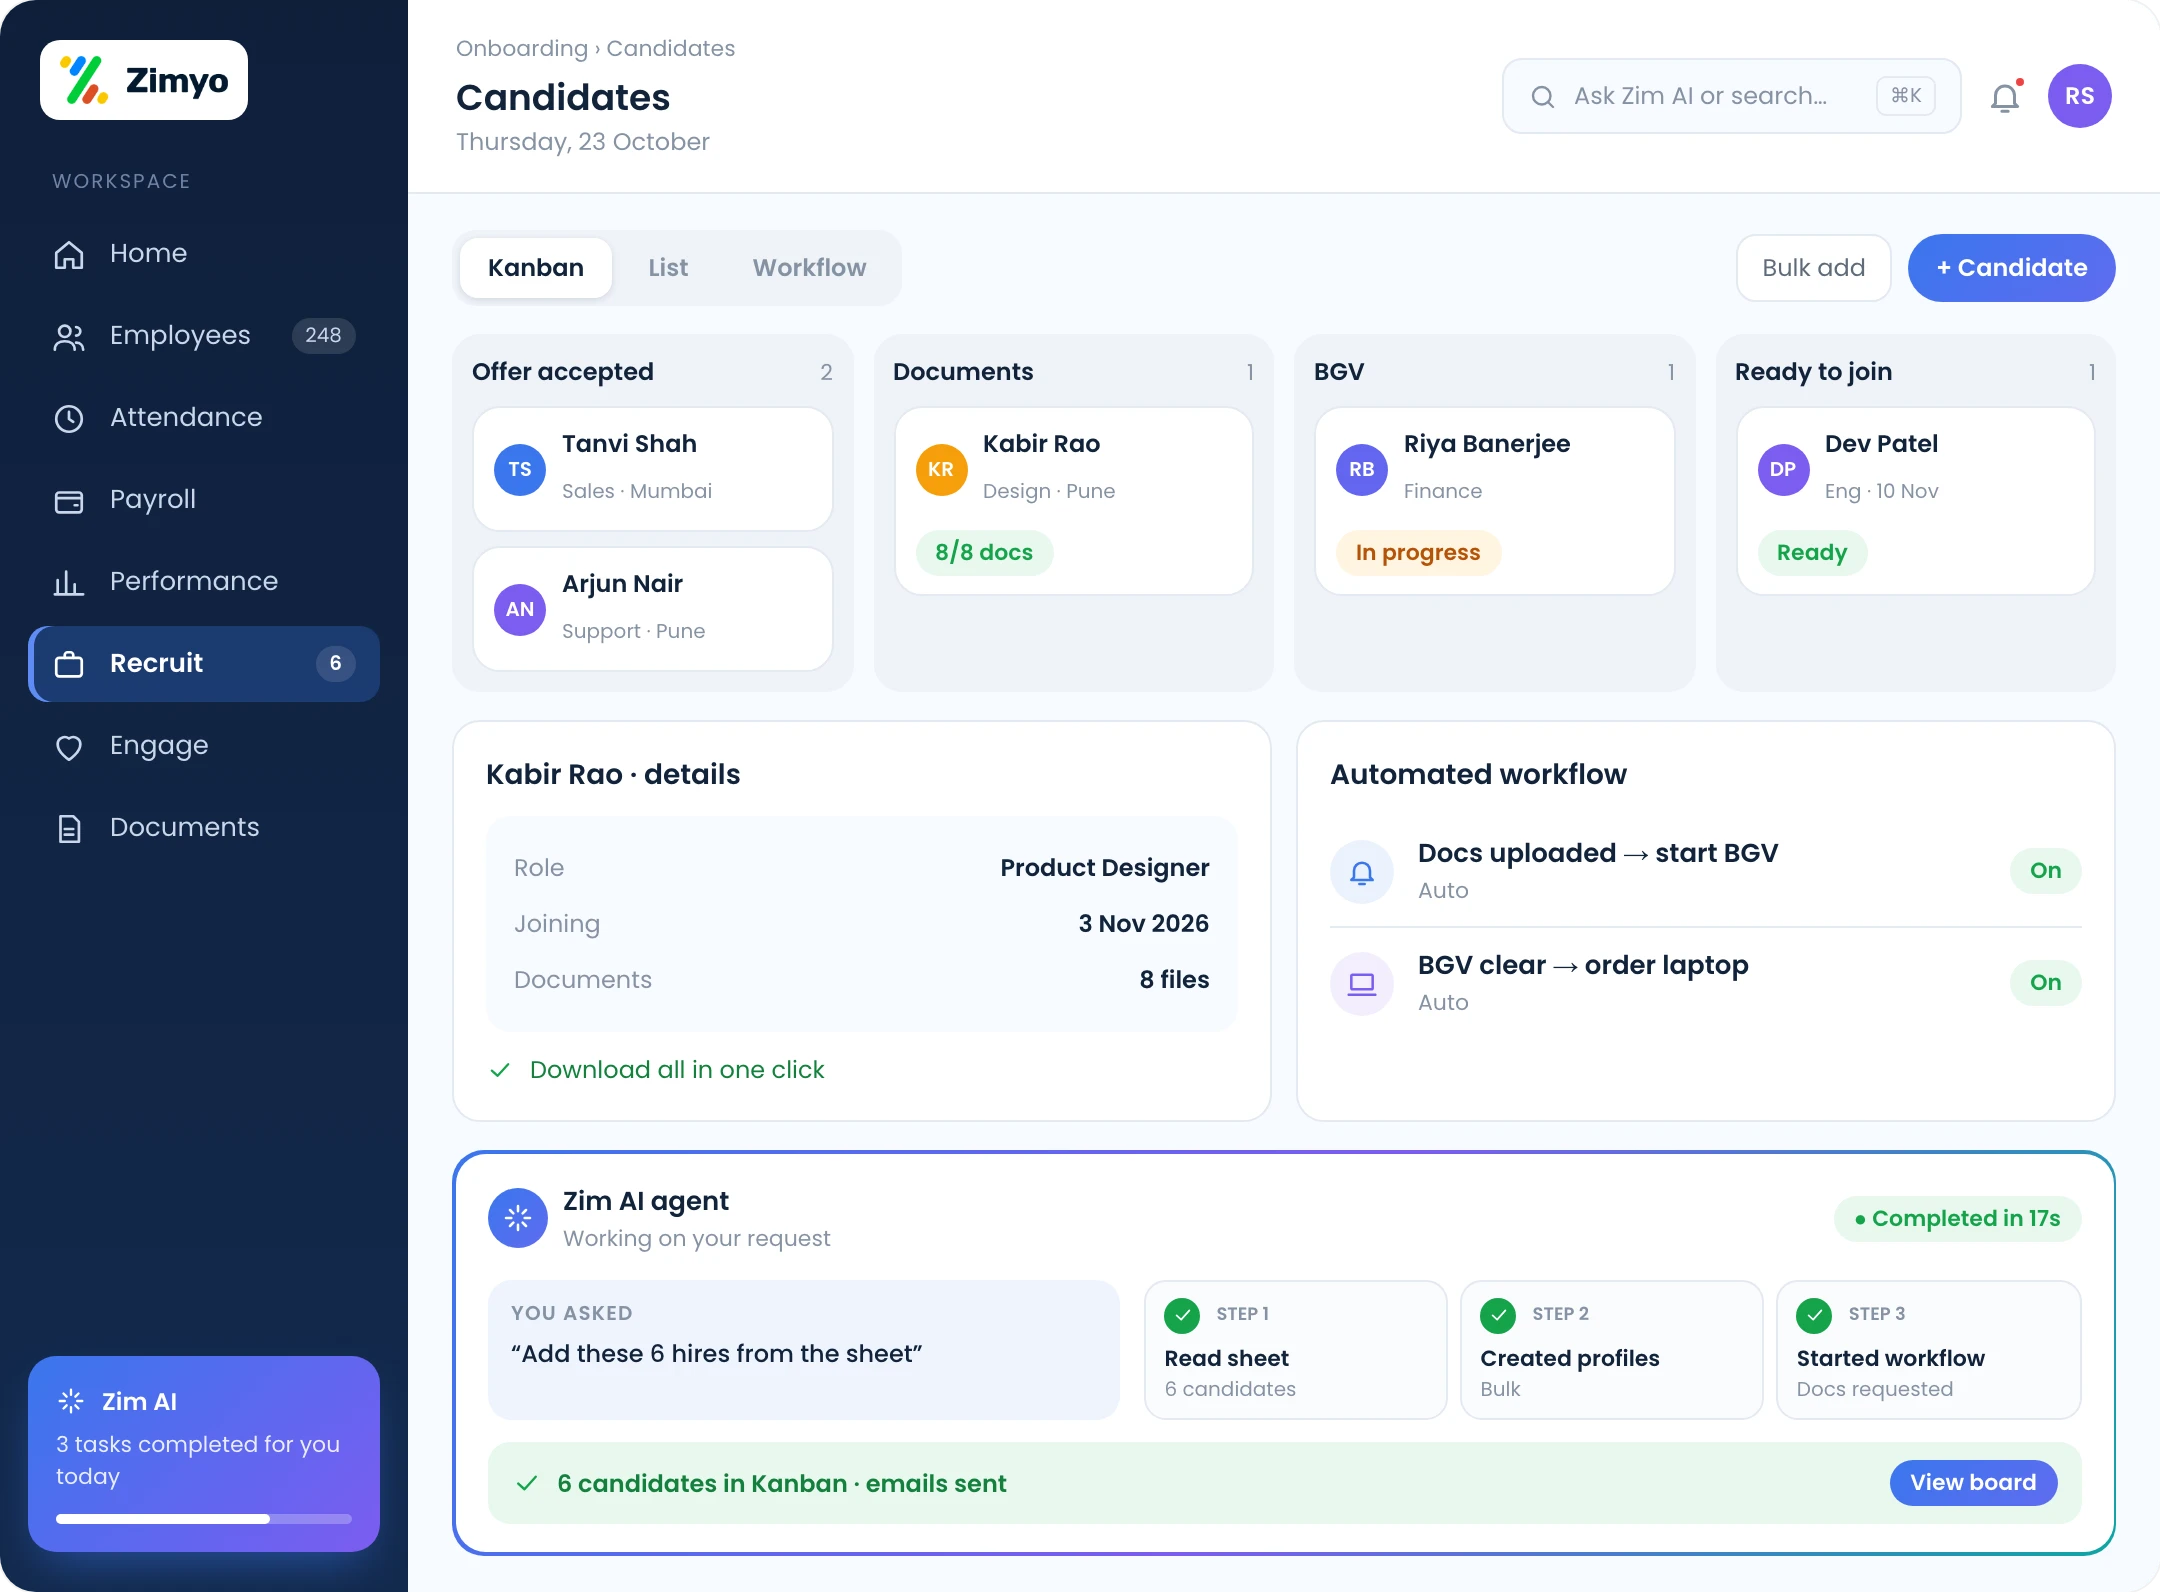Click the Offer accepted column header
This screenshot has height=1592, width=2160.
pyautogui.click(x=563, y=372)
